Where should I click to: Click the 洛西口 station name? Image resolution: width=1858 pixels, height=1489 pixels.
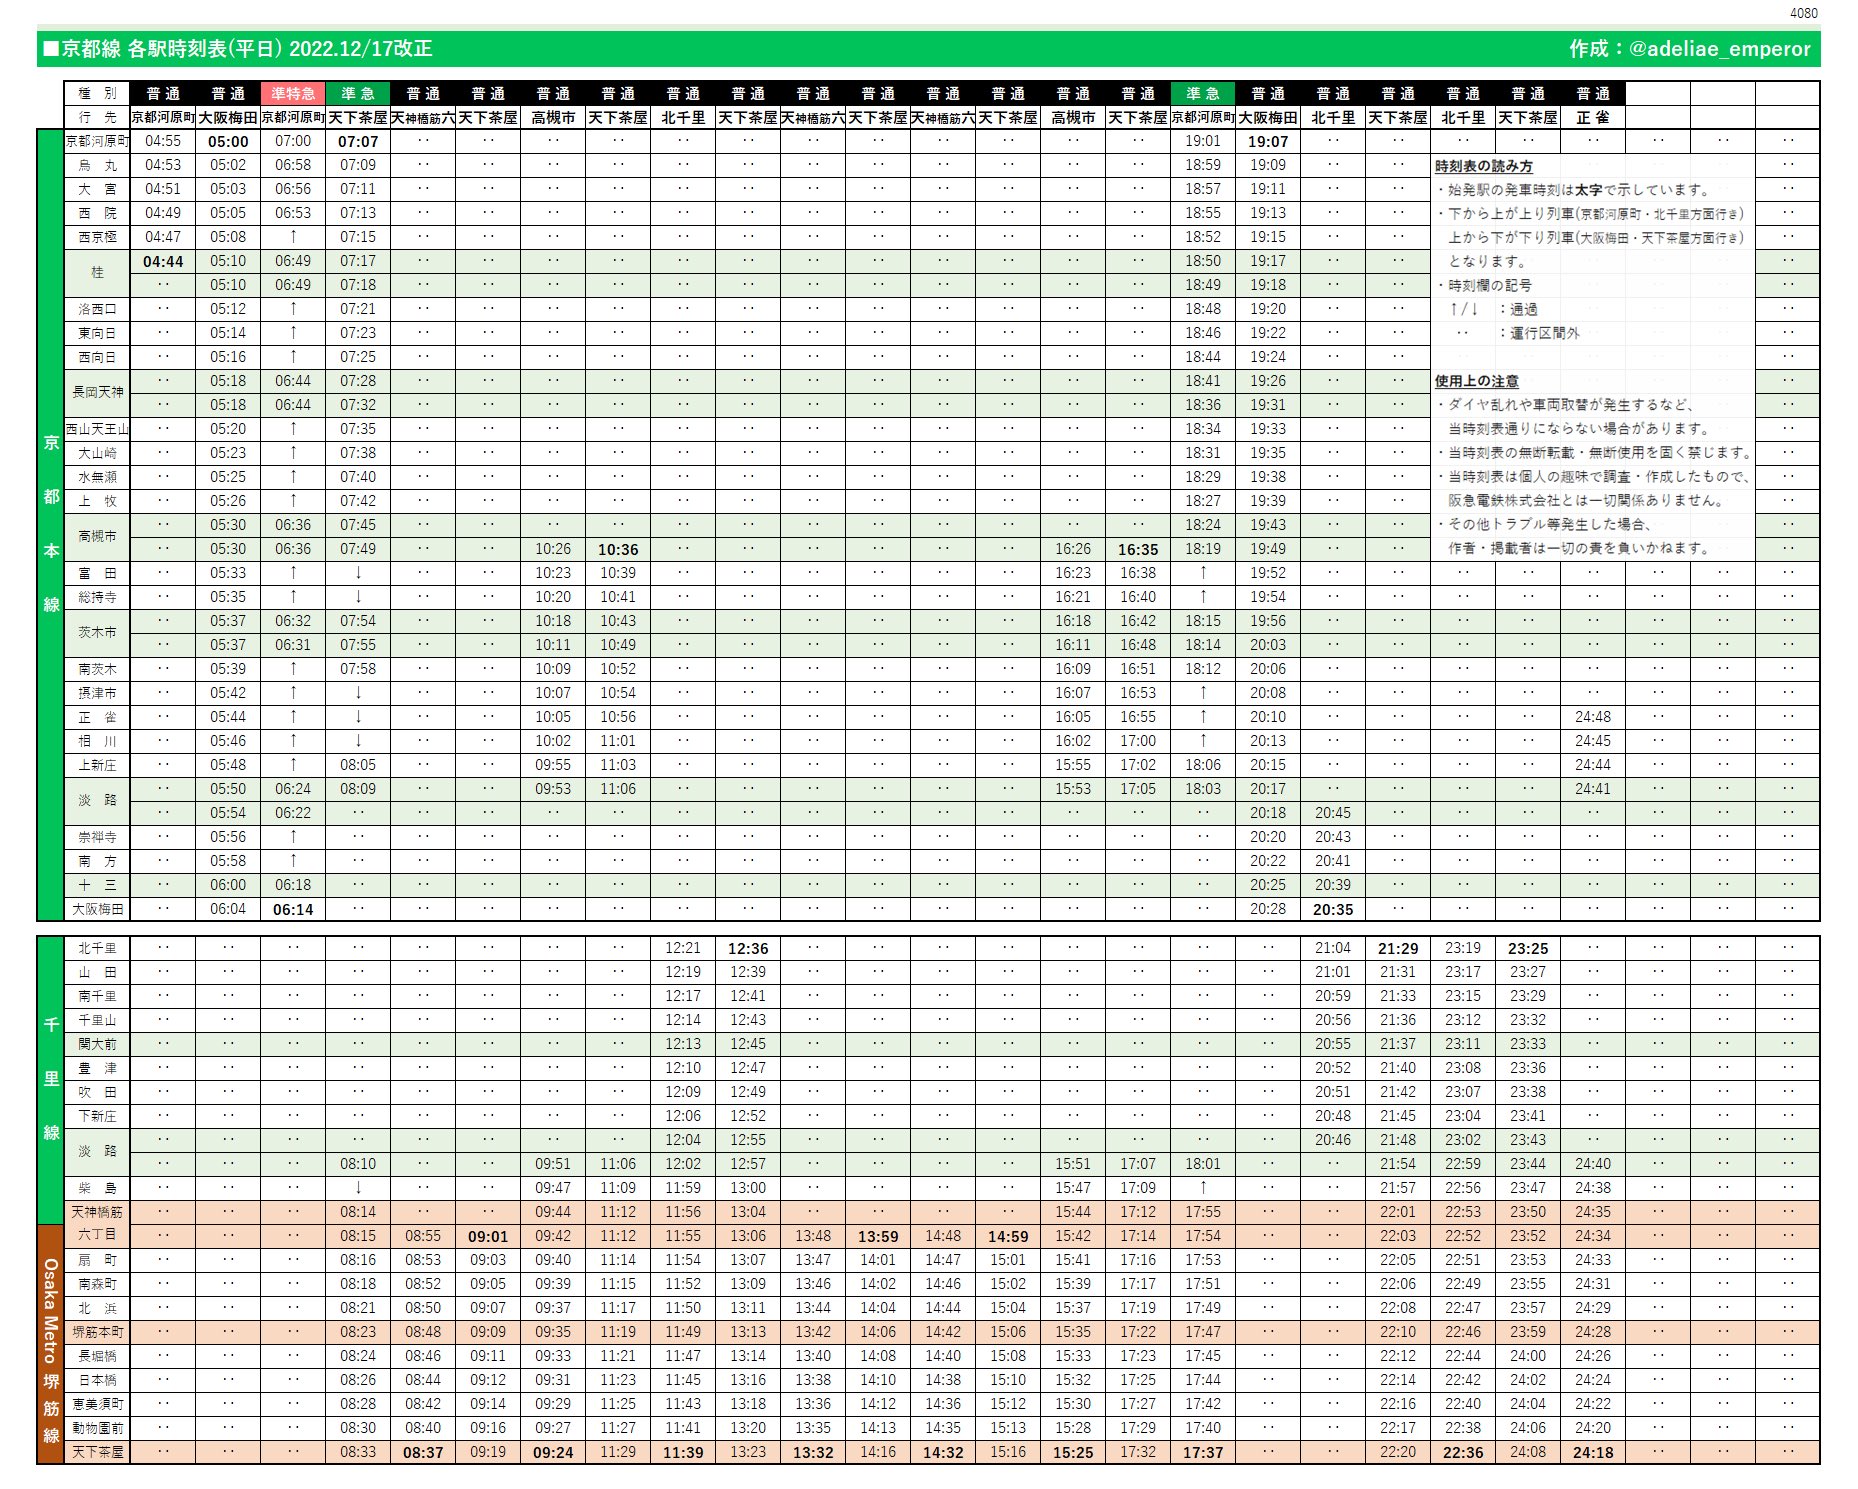coord(97,309)
